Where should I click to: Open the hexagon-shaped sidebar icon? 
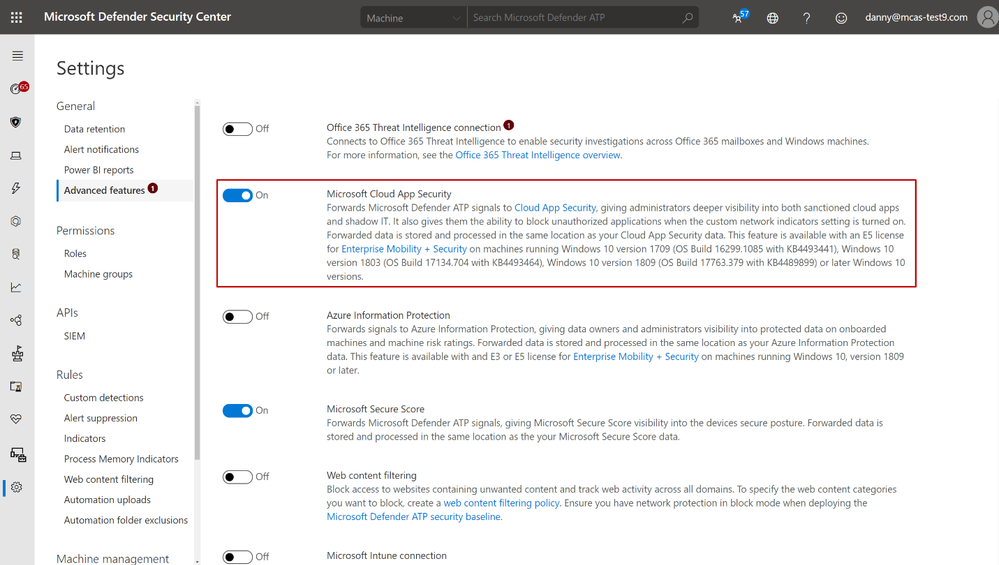pyautogui.click(x=16, y=221)
